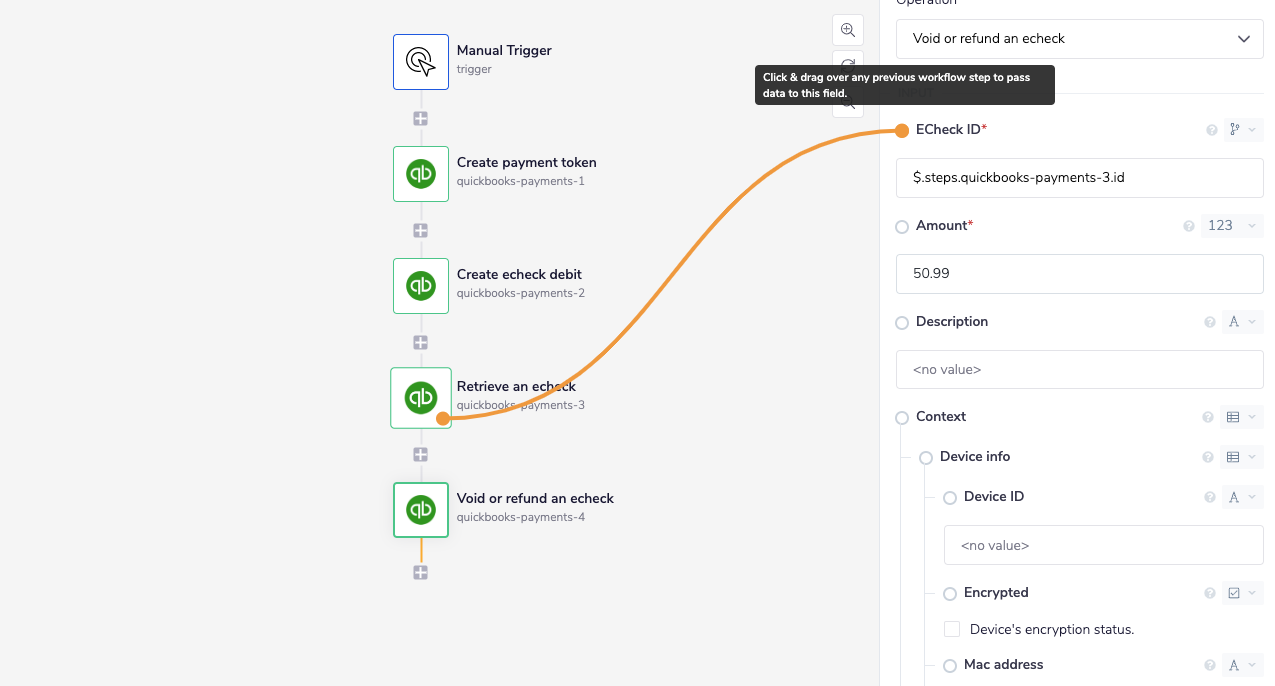Click the reference type icon next to ECheck ID

coord(1236,129)
